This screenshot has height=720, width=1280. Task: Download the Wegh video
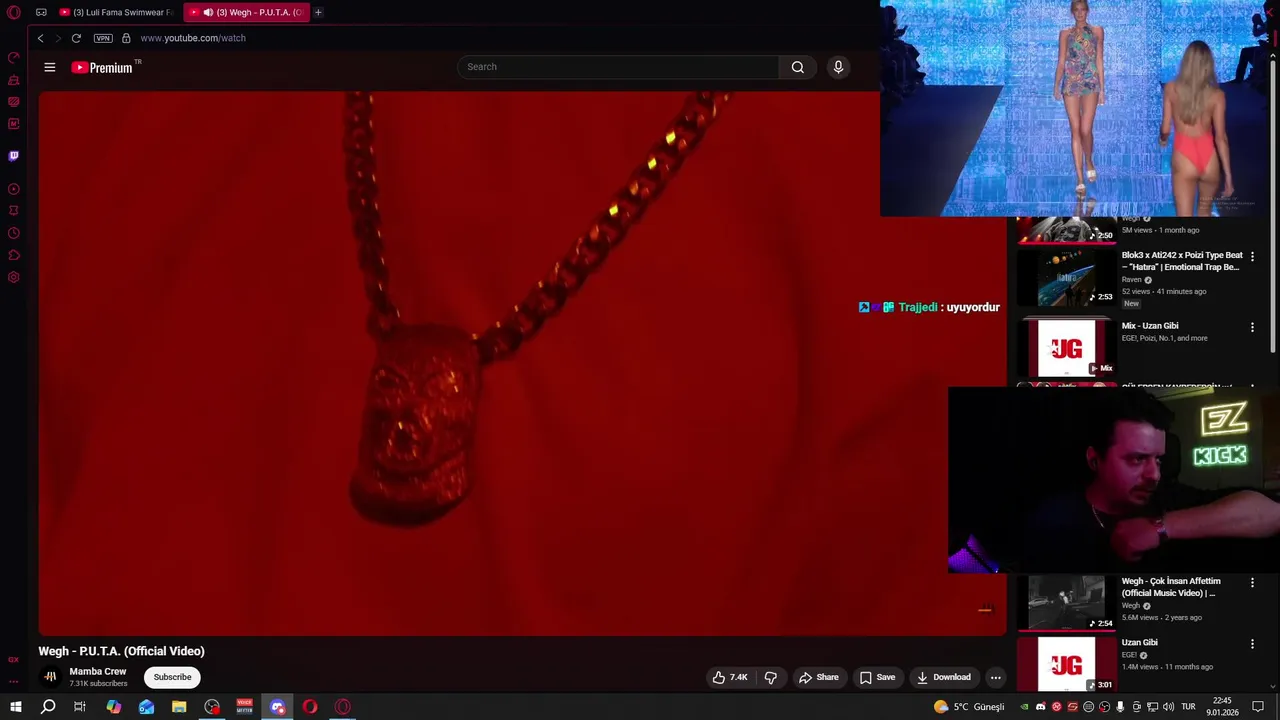coord(944,677)
